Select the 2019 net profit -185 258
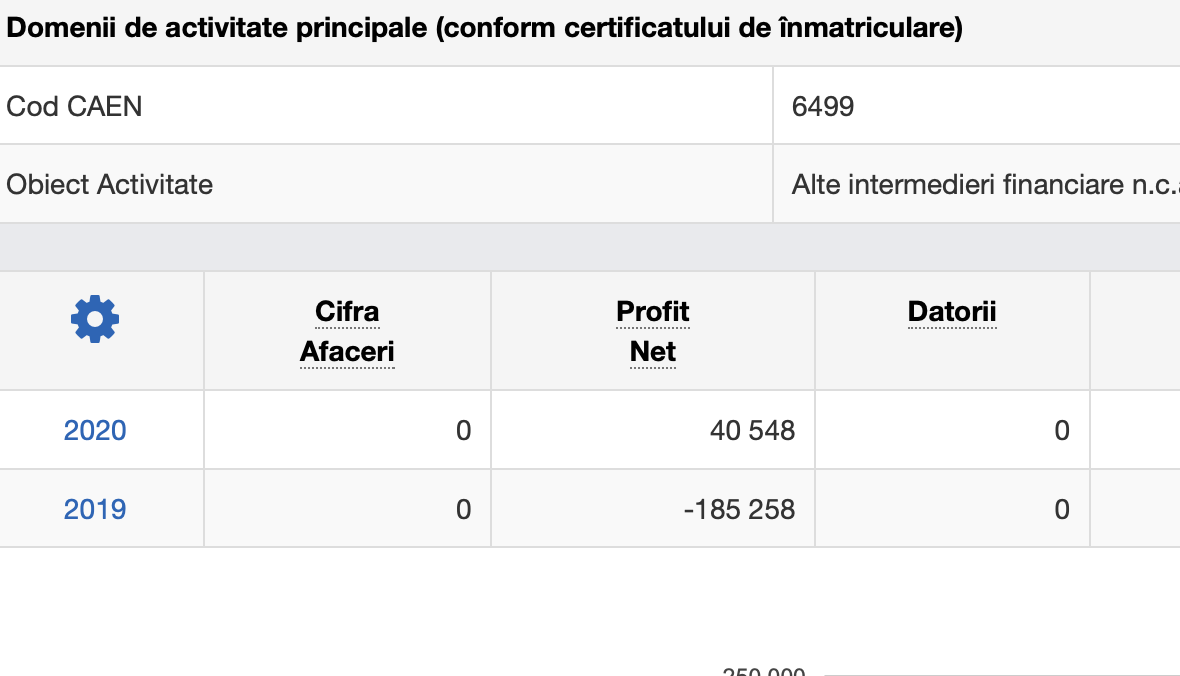Viewport: 1180px width, 676px height. point(739,510)
